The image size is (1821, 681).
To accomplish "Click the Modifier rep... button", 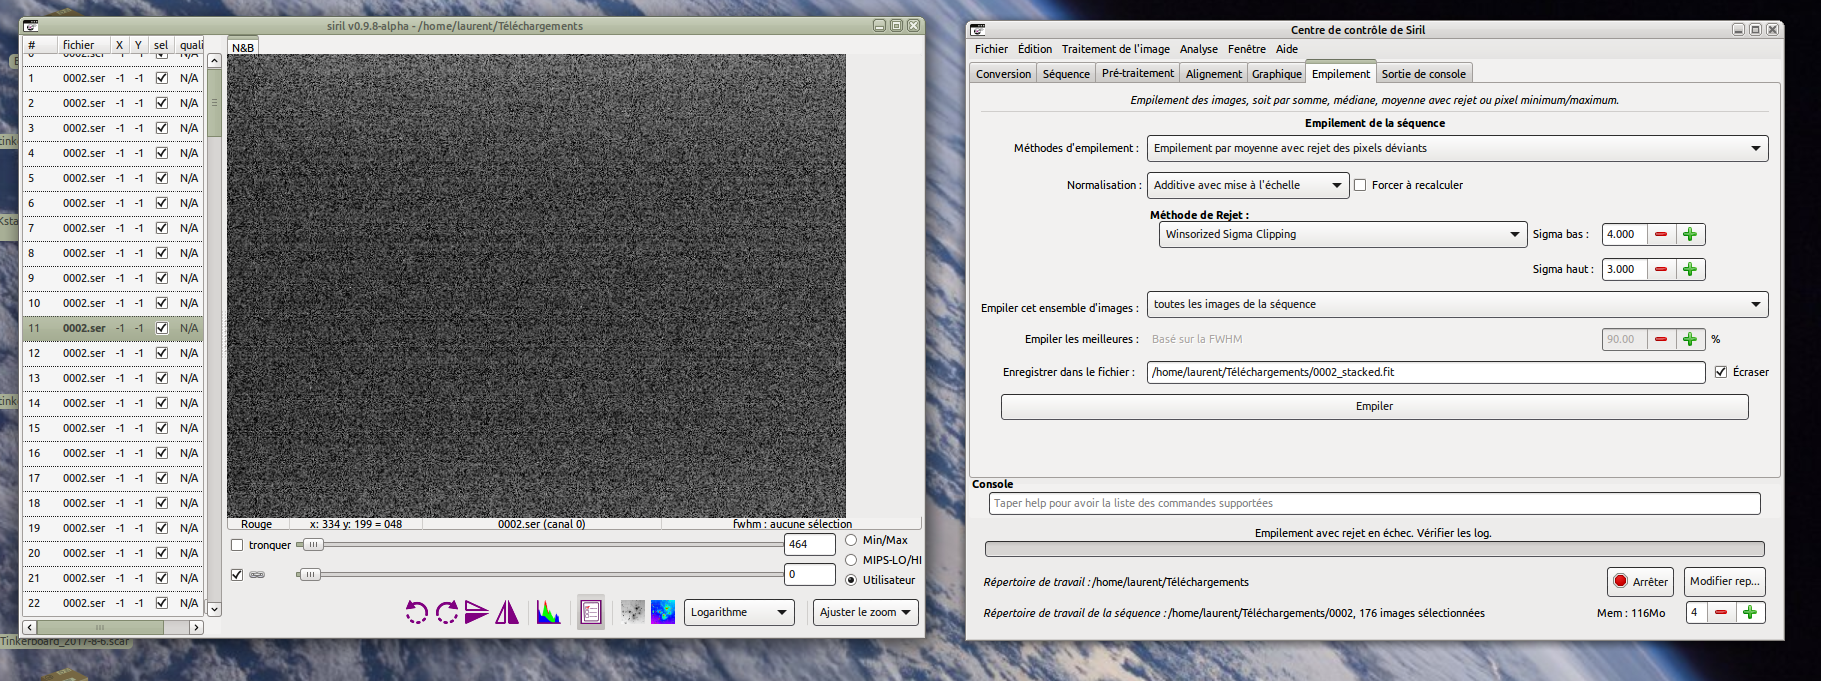I will click(1724, 581).
